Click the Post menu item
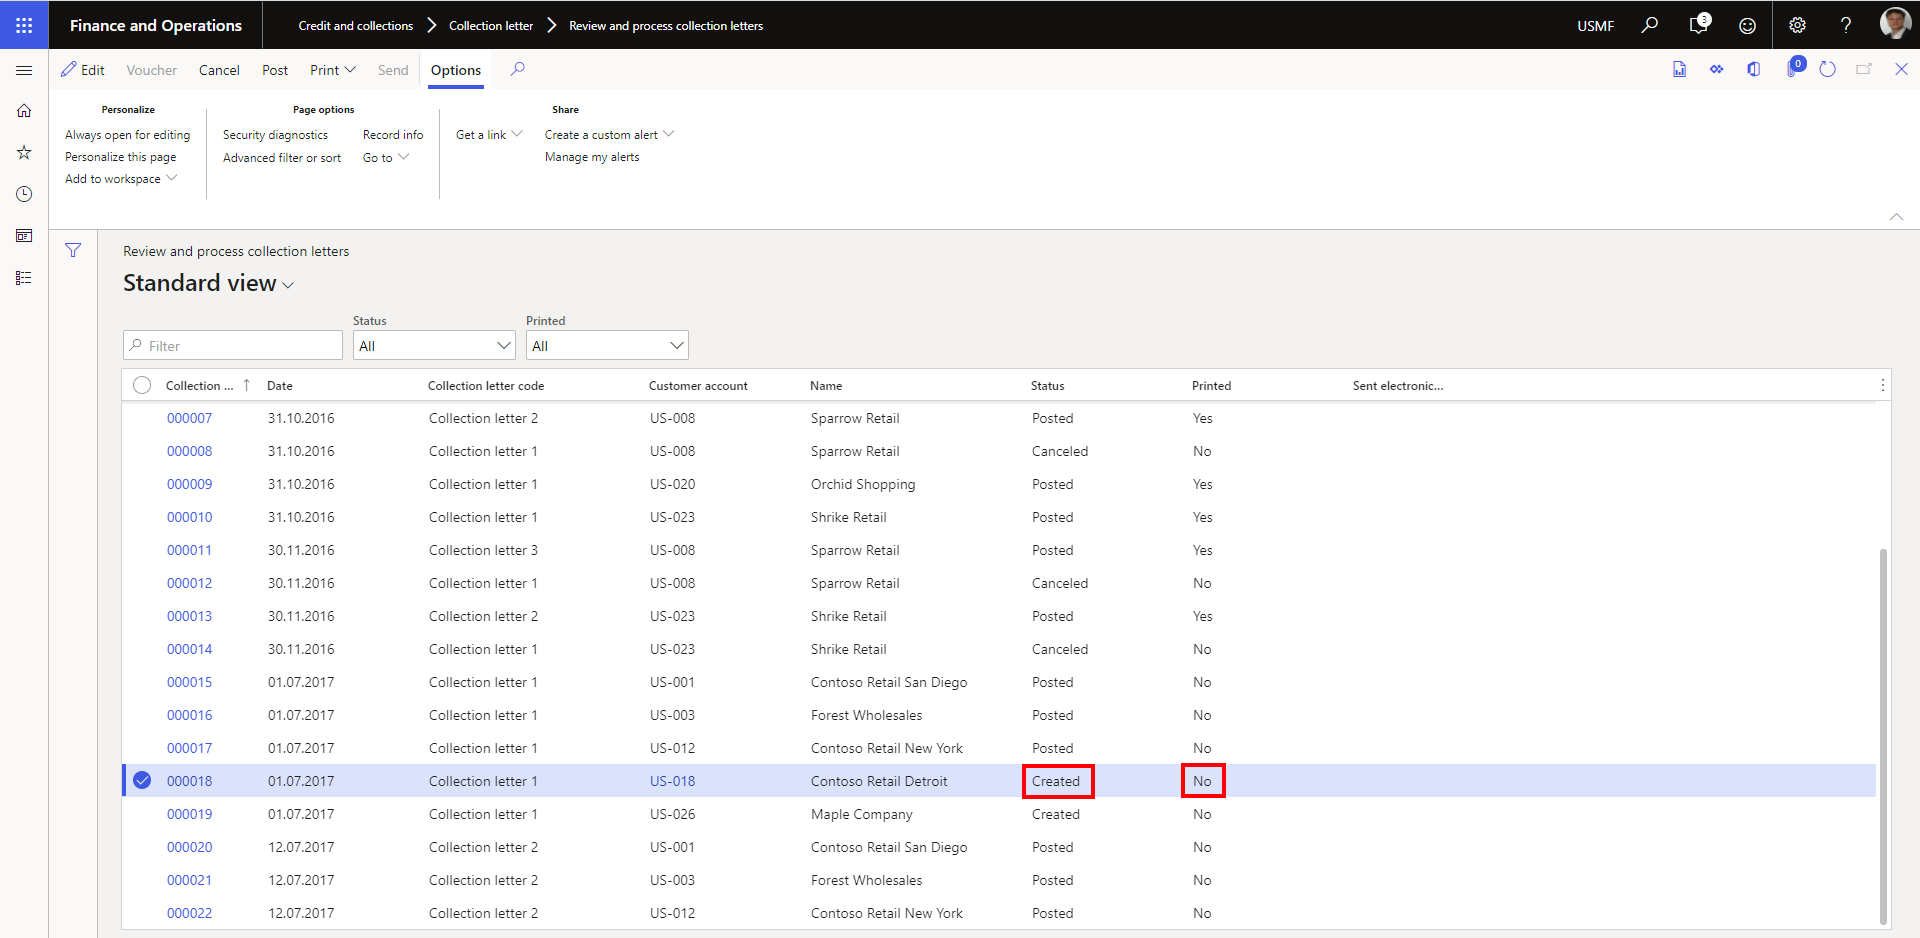This screenshot has height=938, width=1920. click(x=275, y=70)
